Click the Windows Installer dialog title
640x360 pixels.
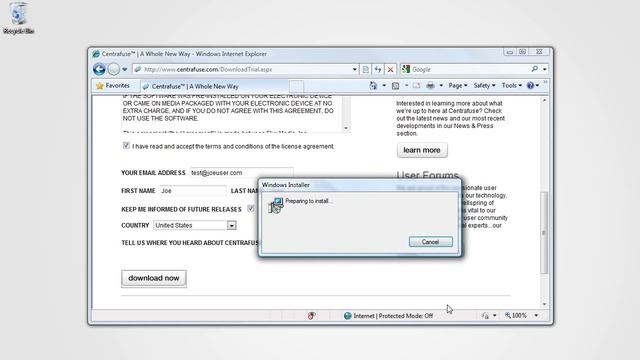click(286, 185)
